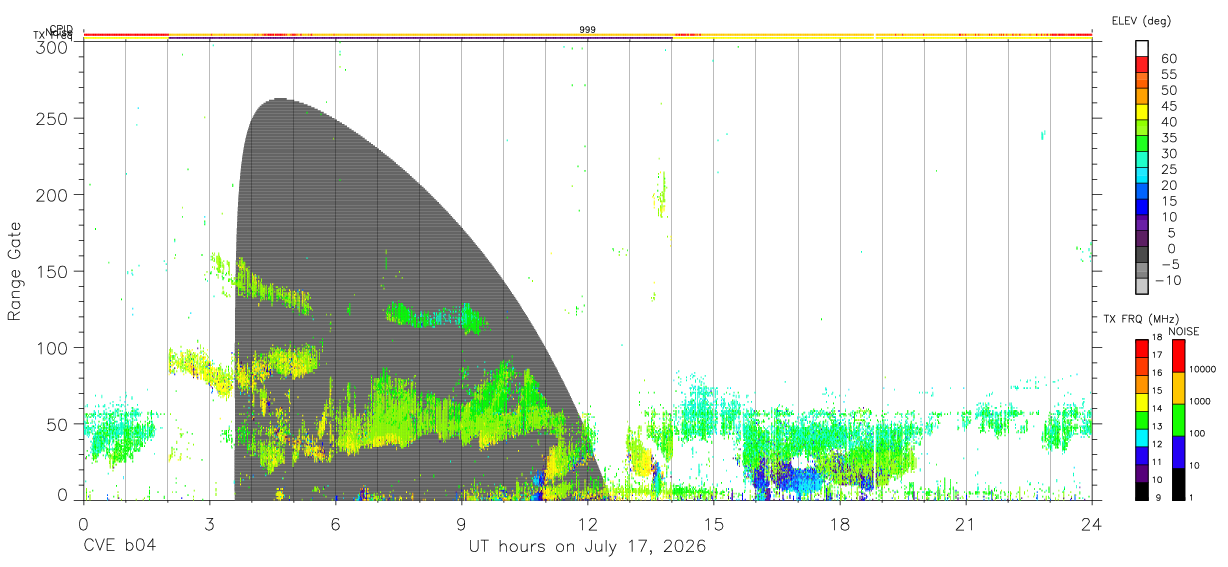Select the "Range Gate" y-axis label
1228x567 pixels.
(15, 272)
